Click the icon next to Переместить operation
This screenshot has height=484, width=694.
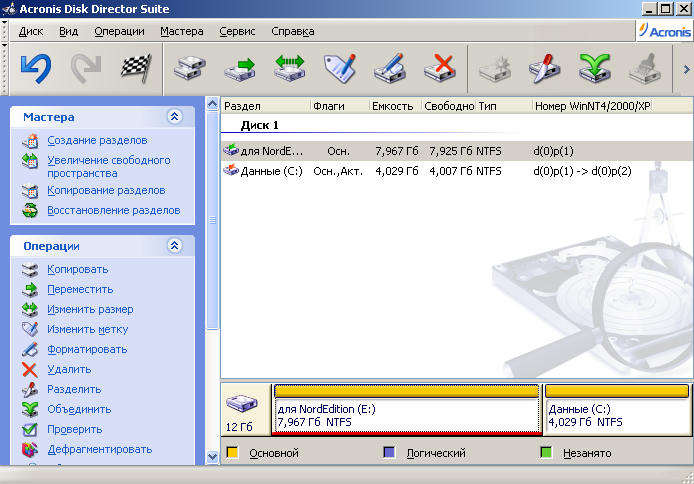pos(30,289)
